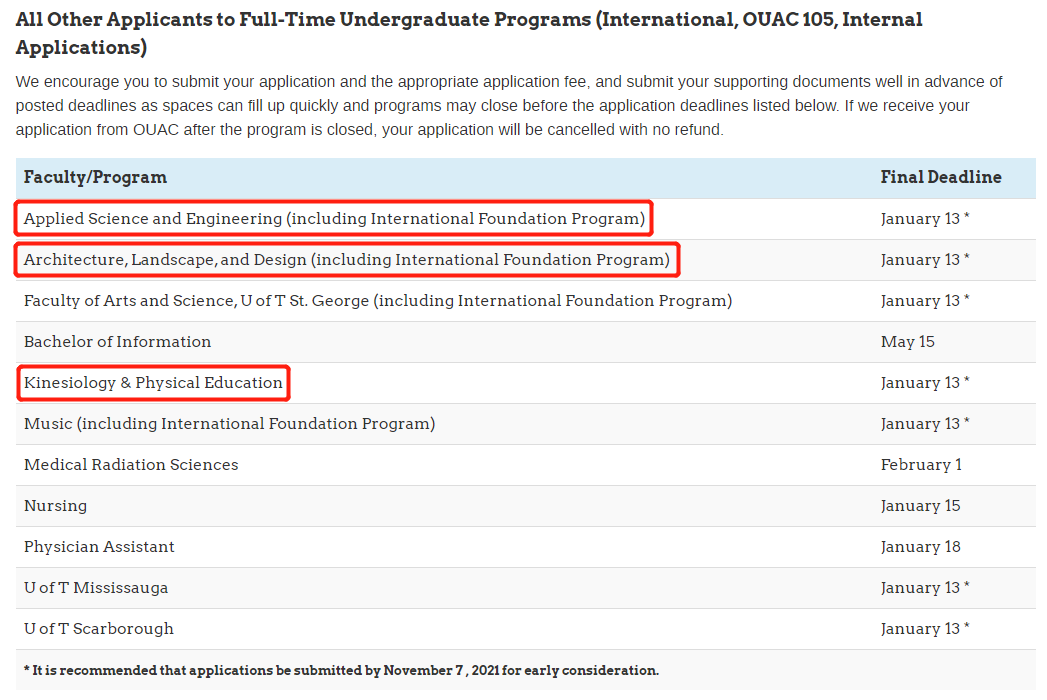Click the "Physician Assistant" program name
The height and width of the screenshot is (700, 1047).
tap(99, 546)
